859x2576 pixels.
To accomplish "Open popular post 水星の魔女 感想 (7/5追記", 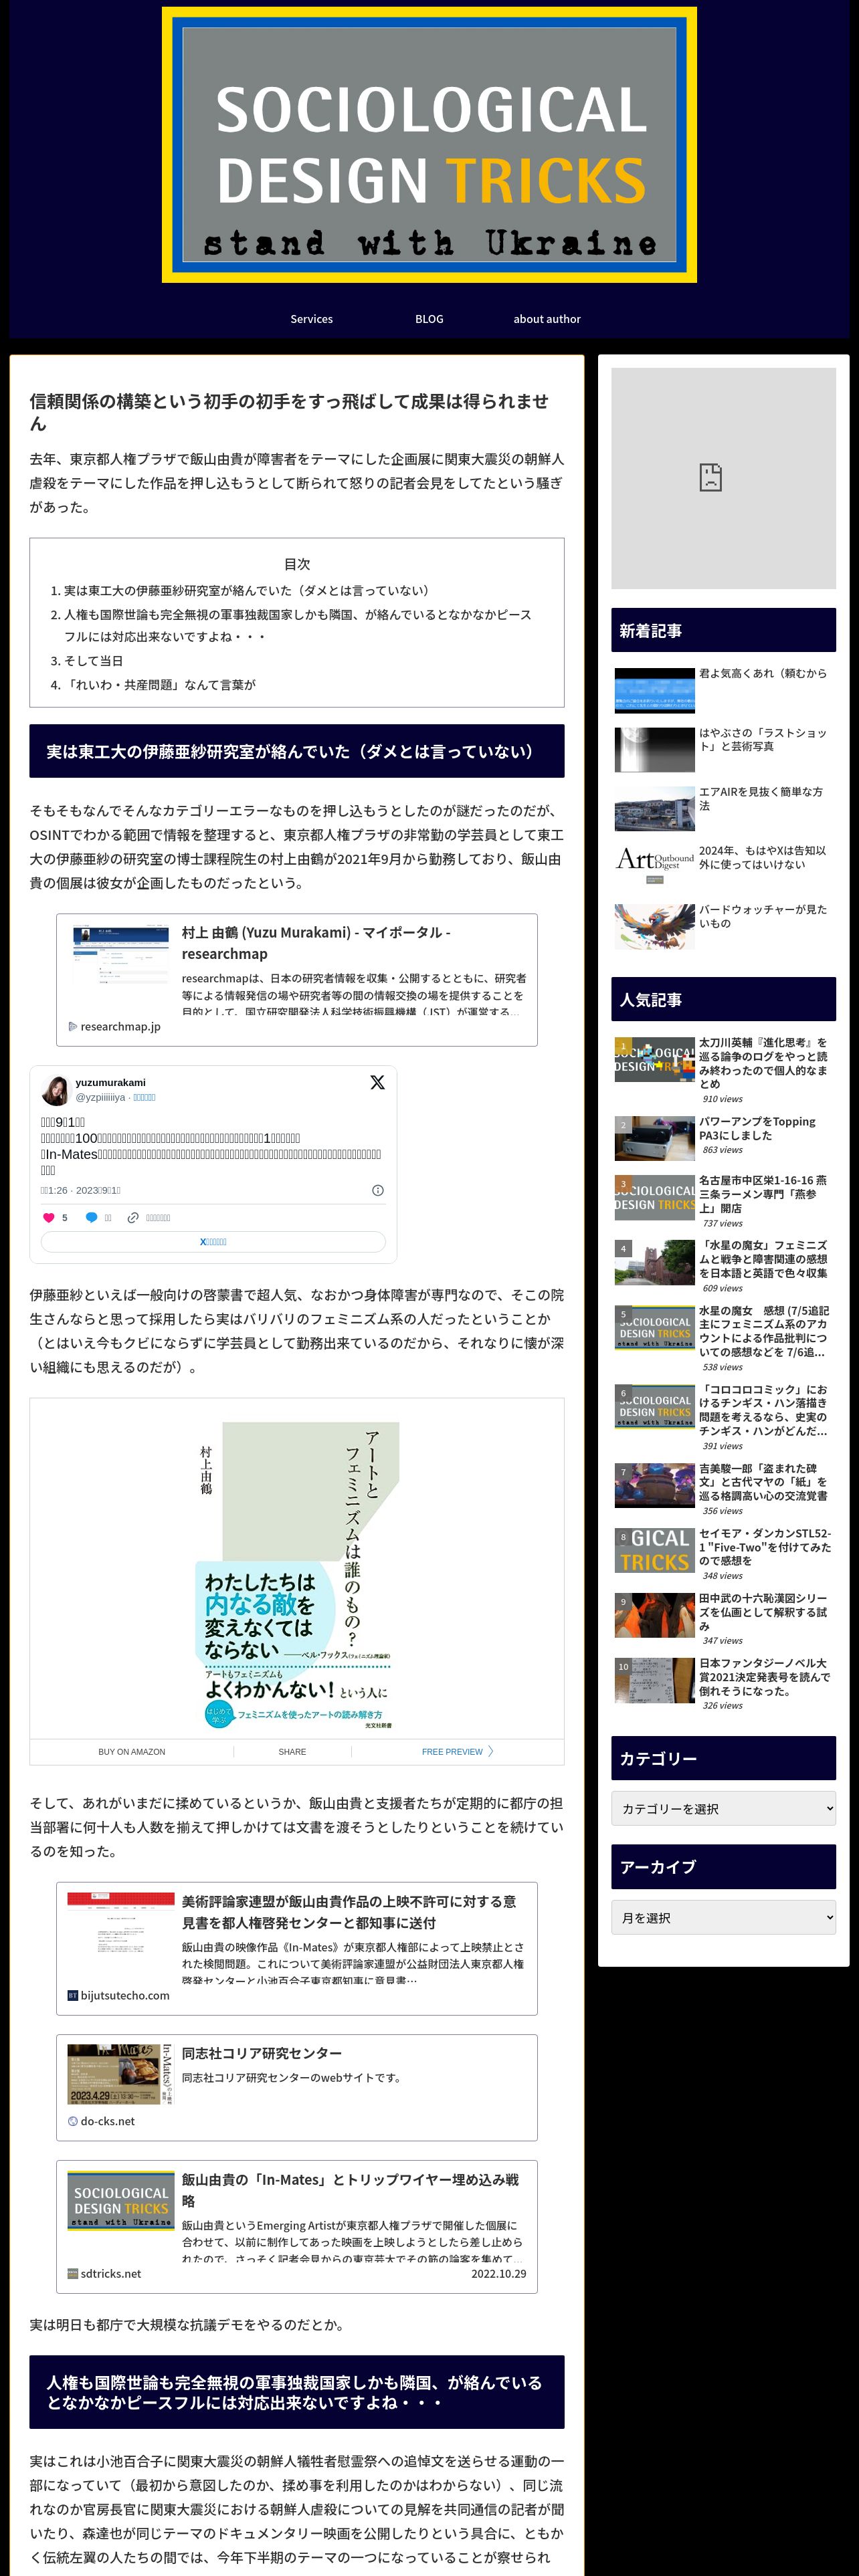I will (x=764, y=1330).
